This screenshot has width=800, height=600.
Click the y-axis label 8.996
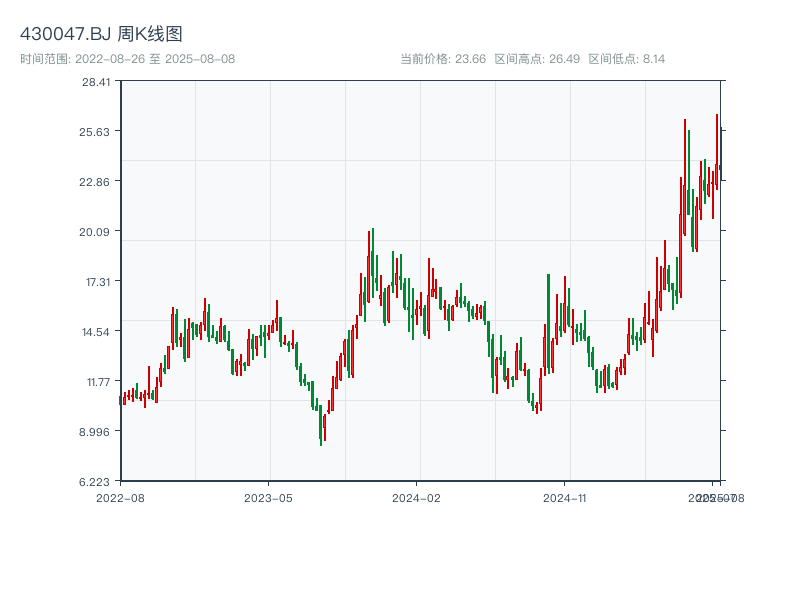pos(94,432)
